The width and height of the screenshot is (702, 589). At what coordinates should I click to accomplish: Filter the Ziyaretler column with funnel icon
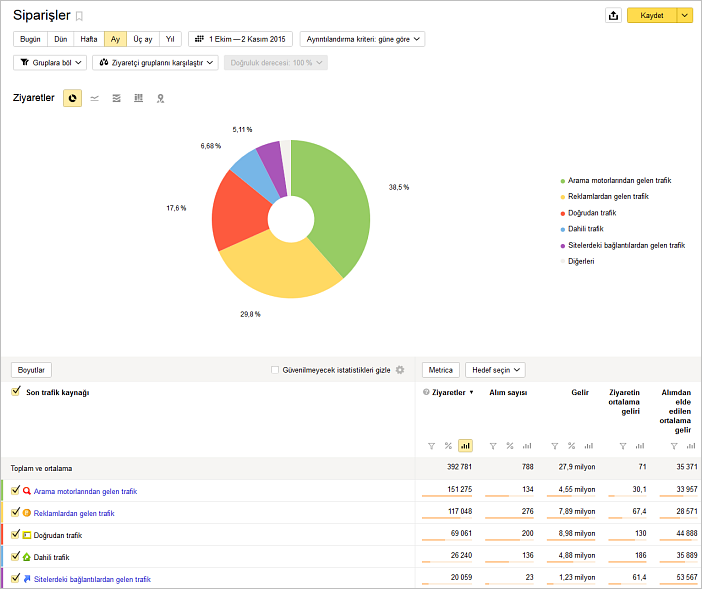coord(432,446)
